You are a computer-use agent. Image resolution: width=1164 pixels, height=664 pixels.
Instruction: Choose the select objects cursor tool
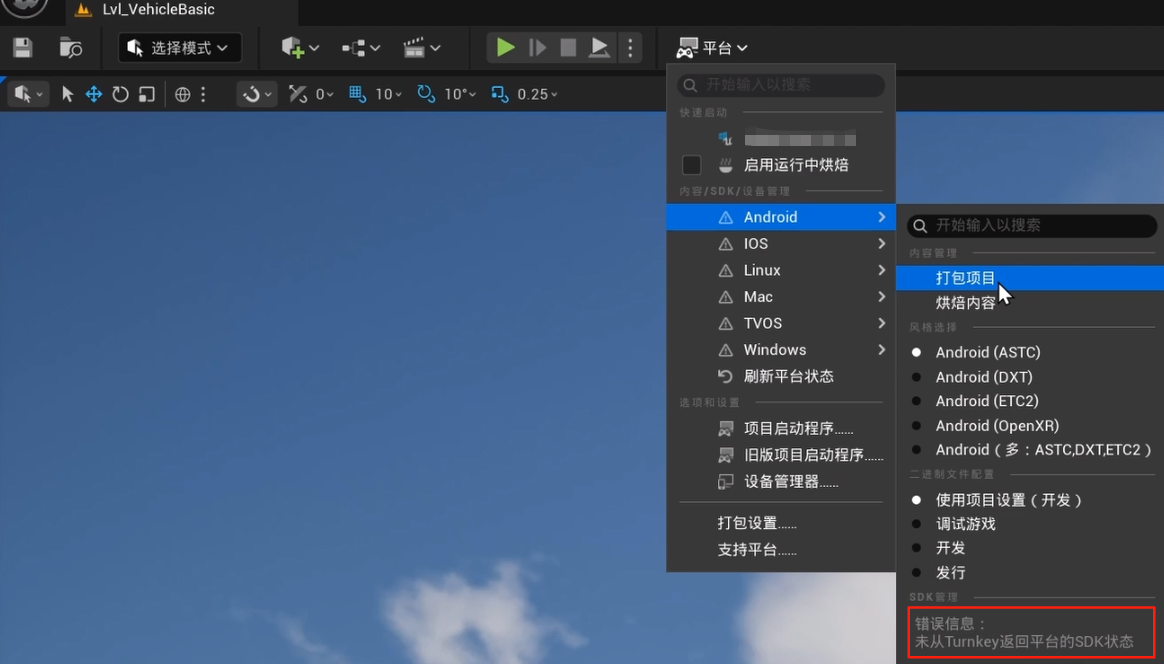click(x=68, y=94)
